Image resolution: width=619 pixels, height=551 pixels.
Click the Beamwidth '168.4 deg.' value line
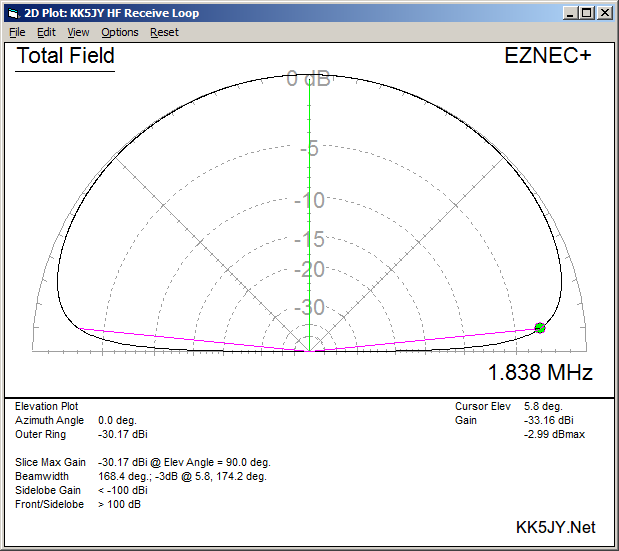(x=182, y=476)
